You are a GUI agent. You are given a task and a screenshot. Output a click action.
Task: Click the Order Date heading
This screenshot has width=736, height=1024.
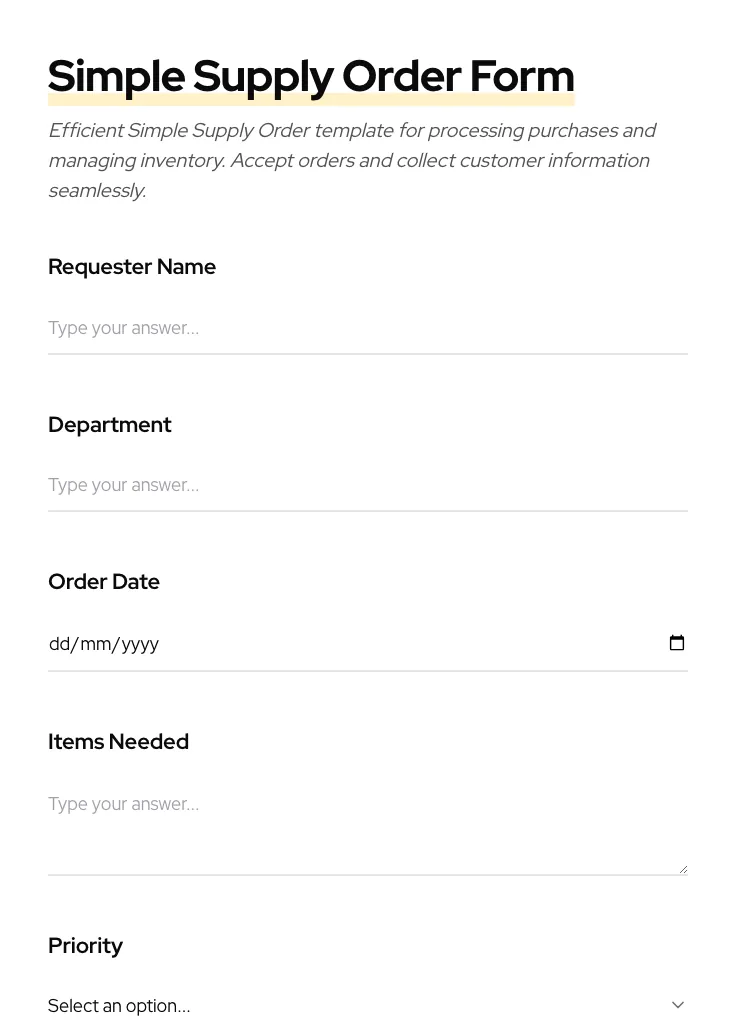coord(104,581)
